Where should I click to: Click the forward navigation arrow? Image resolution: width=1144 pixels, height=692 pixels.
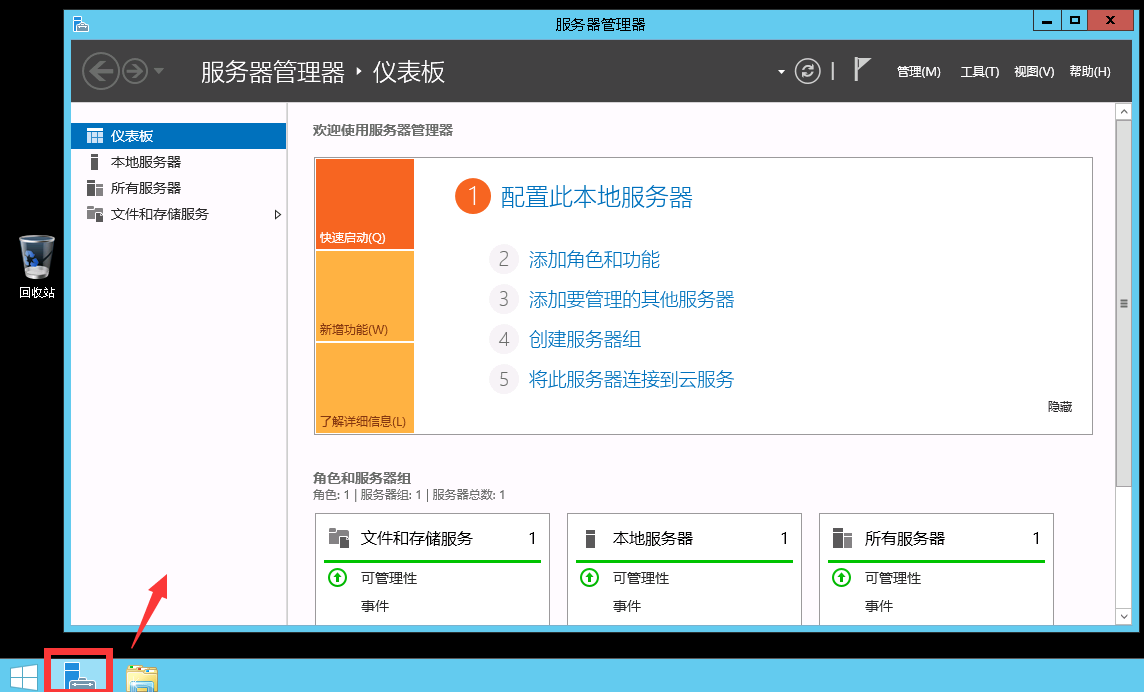[x=135, y=72]
